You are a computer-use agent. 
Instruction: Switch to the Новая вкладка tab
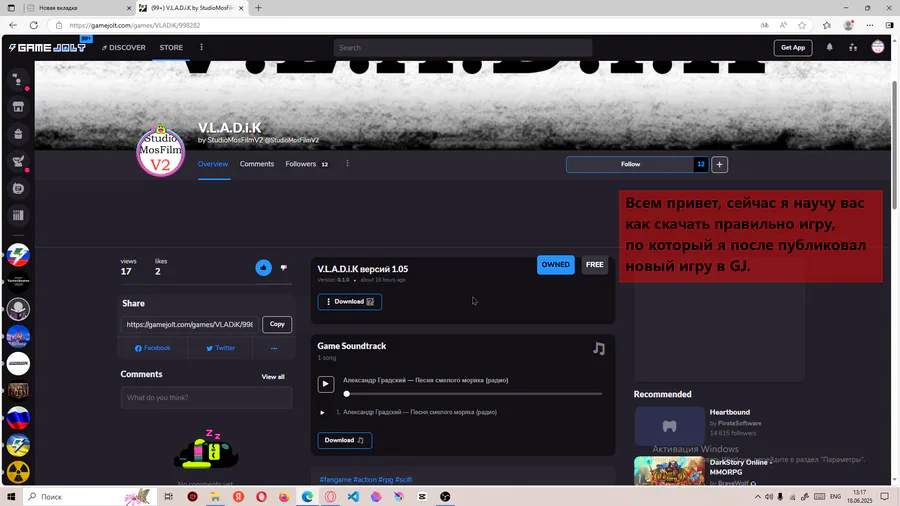[x=77, y=8]
